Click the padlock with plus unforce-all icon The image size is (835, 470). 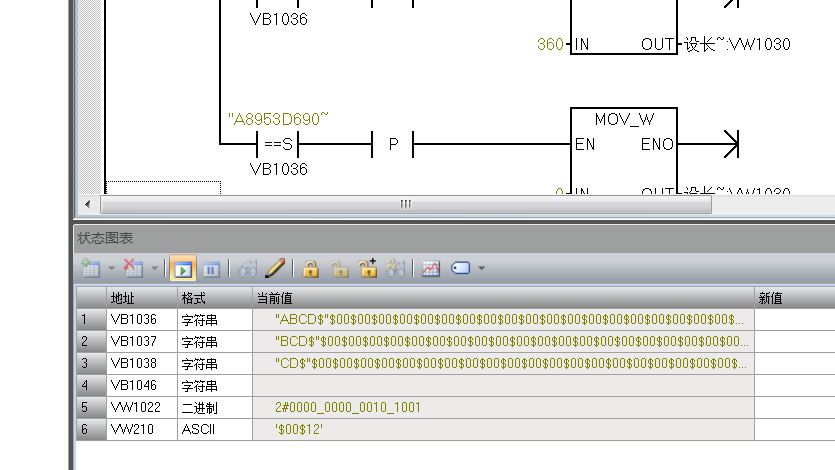[x=367, y=269]
